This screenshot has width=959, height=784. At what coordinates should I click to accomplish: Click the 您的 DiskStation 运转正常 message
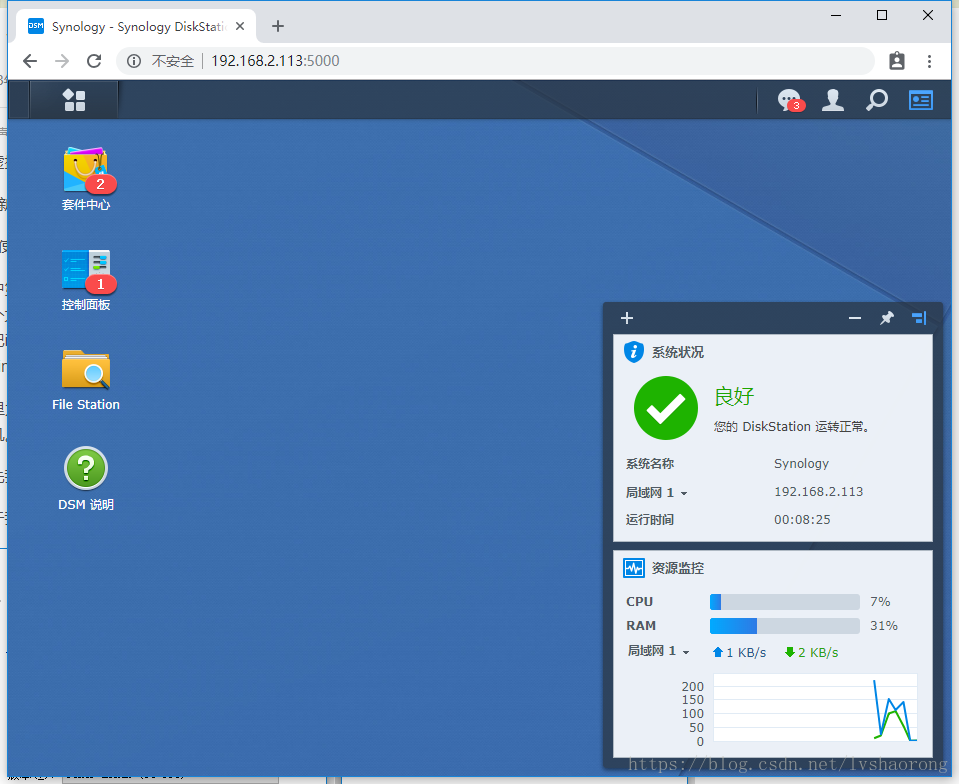coord(791,426)
